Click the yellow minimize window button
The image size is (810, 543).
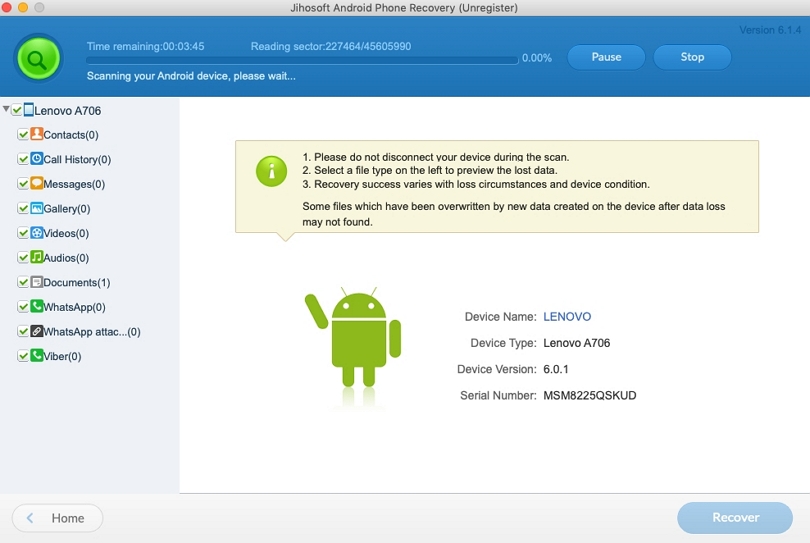coord(23,7)
